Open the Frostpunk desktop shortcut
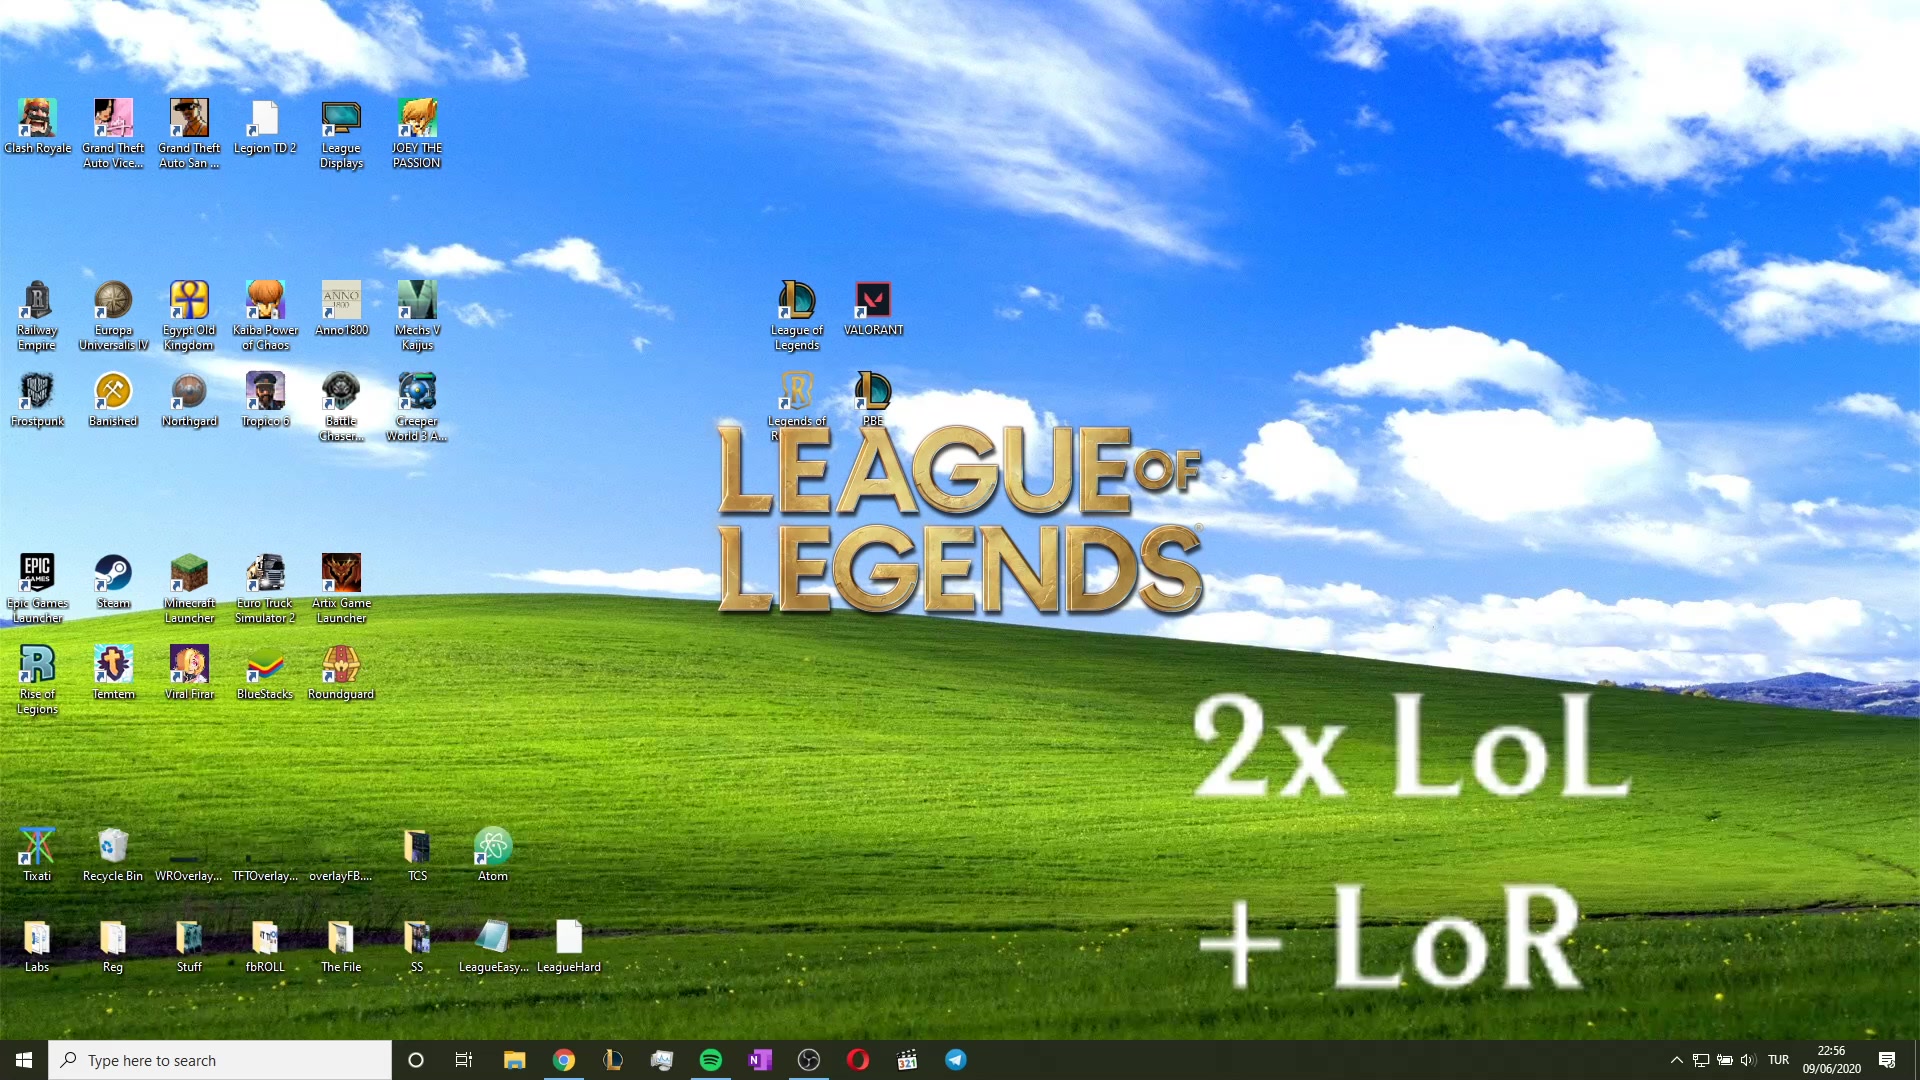Image resolution: width=1920 pixels, height=1080 pixels. coord(37,399)
